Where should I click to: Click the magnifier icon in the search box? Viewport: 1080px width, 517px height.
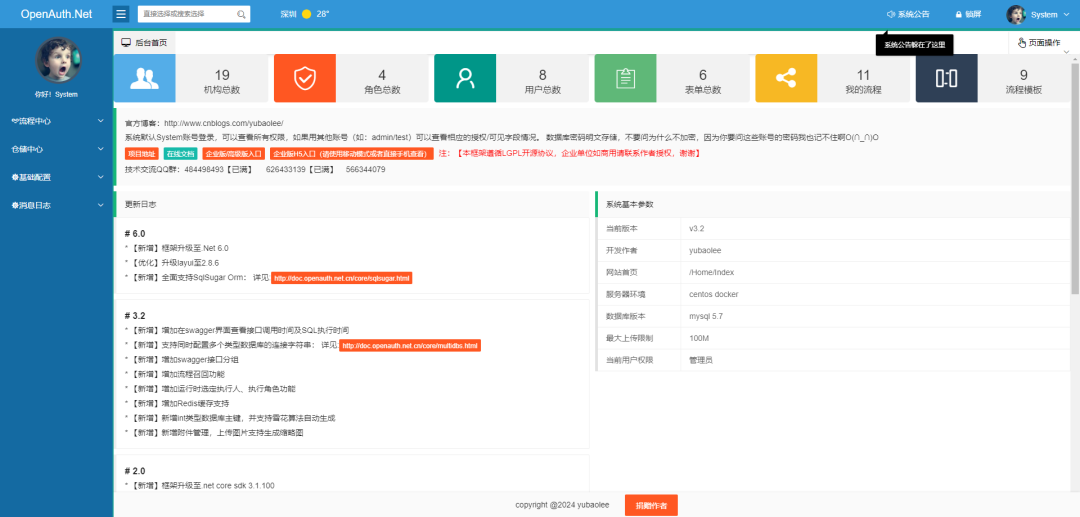[x=242, y=15]
